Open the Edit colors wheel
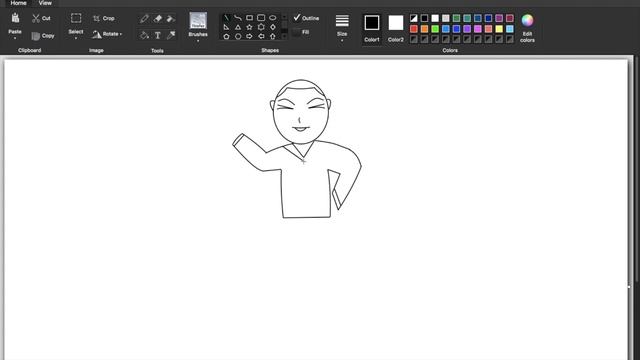 (527, 20)
